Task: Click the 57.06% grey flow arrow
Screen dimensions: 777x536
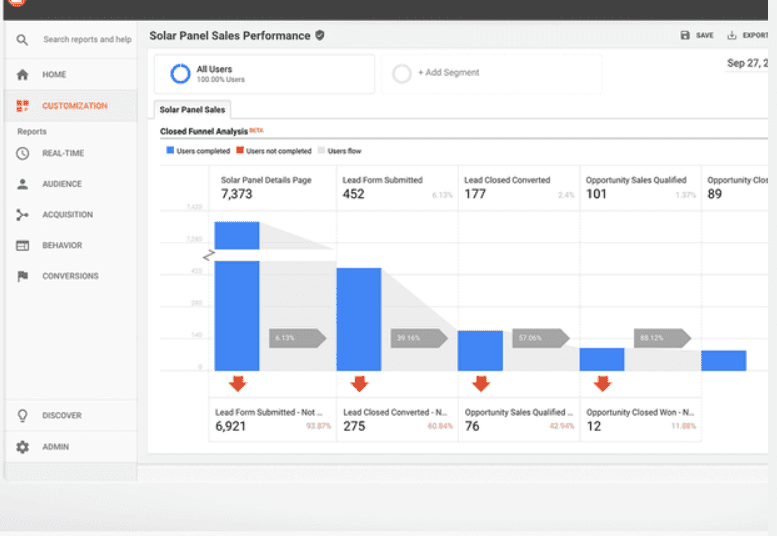Action: pyautogui.click(x=541, y=338)
